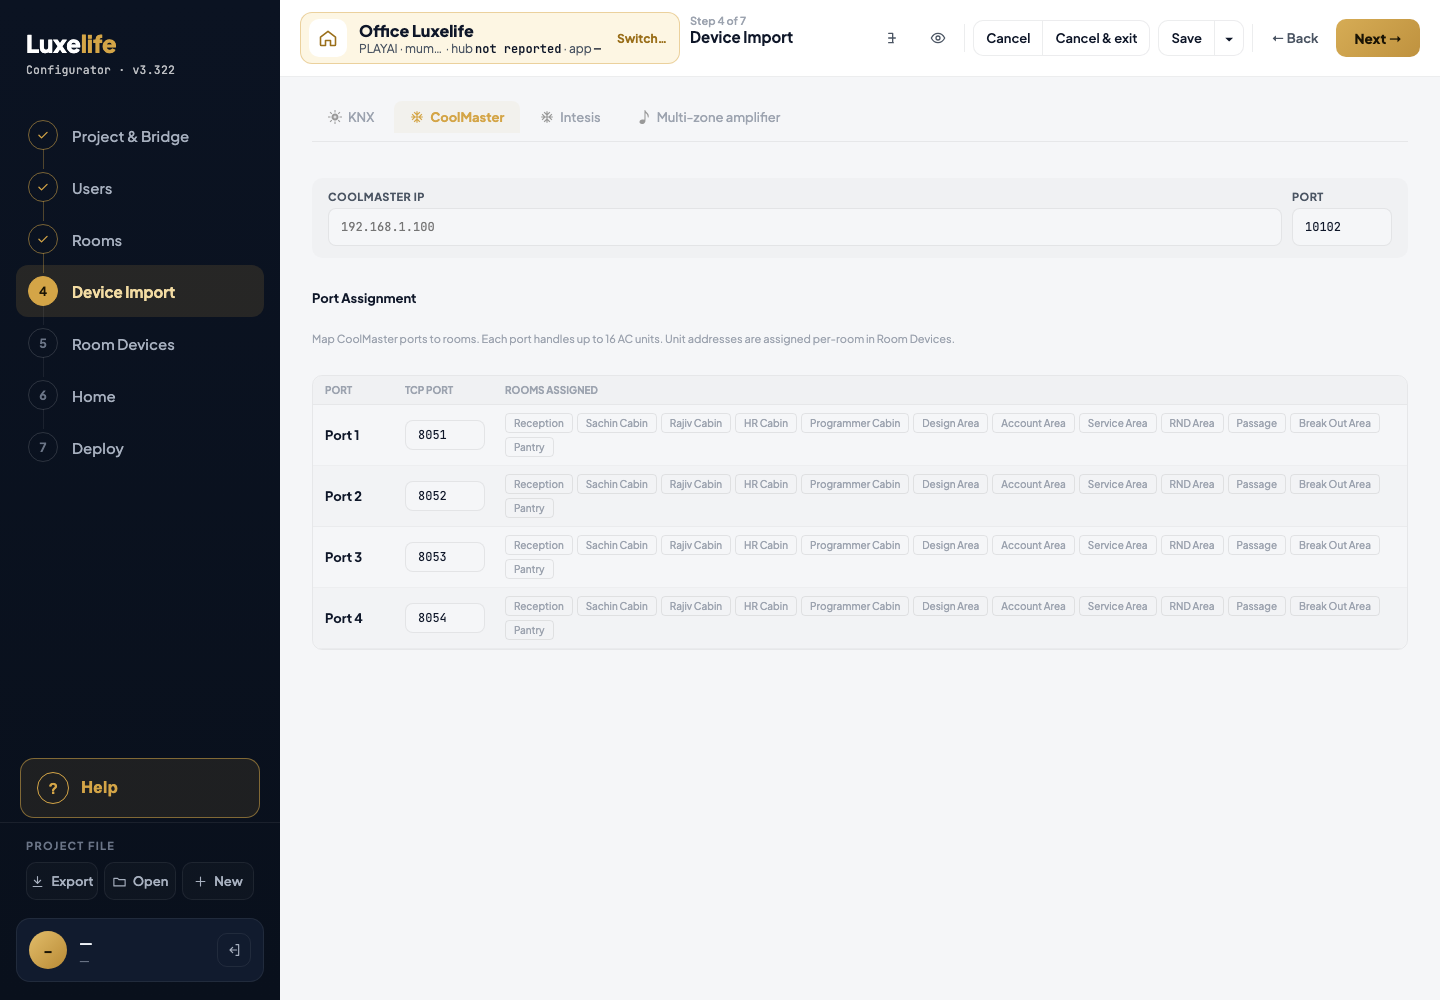Toggle Pantry for Port 4
Screen dimensions: 1440x1000
pyautogui.click(x=529, y=630)
